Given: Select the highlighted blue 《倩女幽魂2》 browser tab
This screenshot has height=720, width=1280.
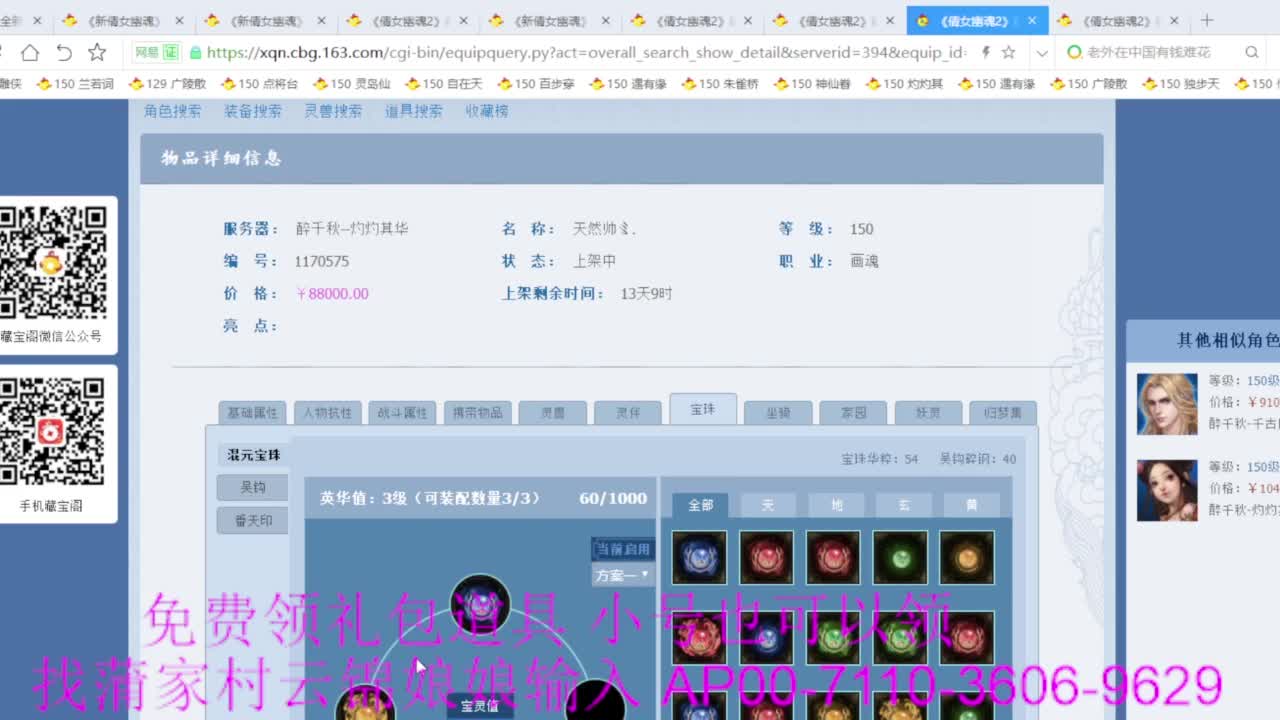Looking at the screenshot, I should [977, 21].
